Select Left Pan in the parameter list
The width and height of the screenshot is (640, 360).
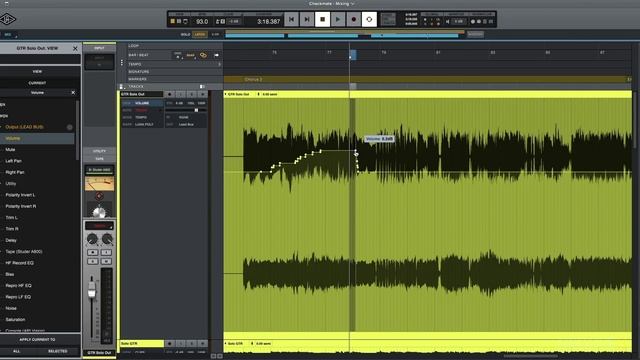click(13, 161)
